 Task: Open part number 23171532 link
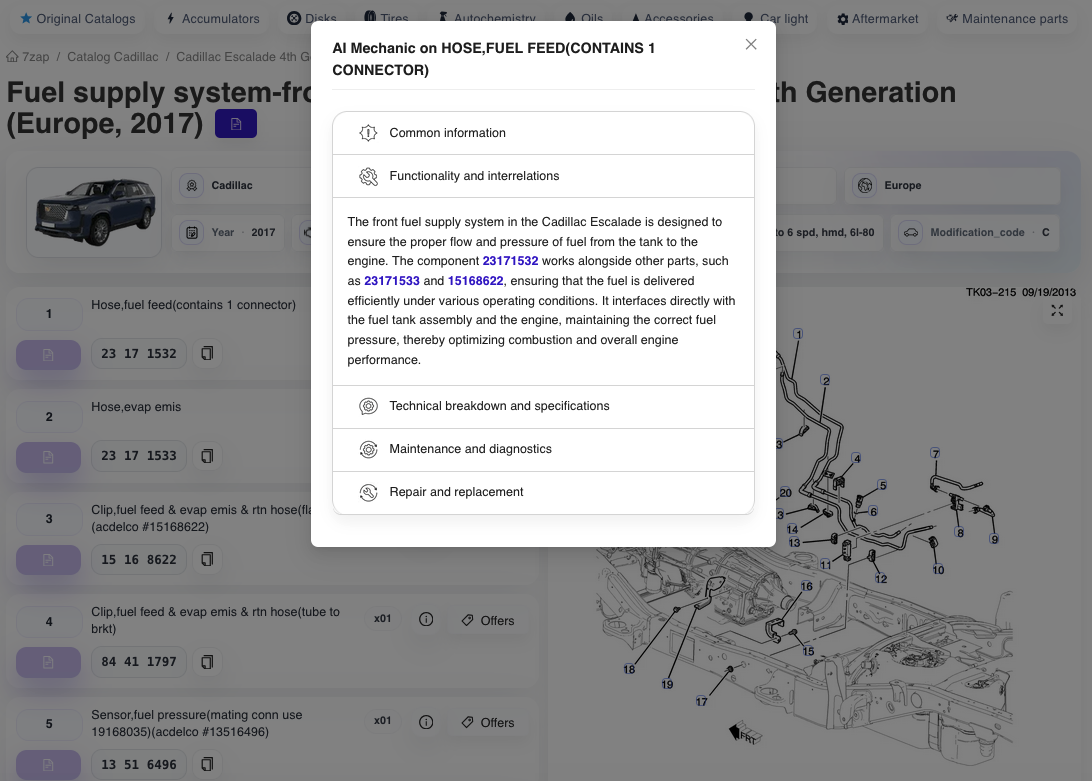click(x=510, y=261)
